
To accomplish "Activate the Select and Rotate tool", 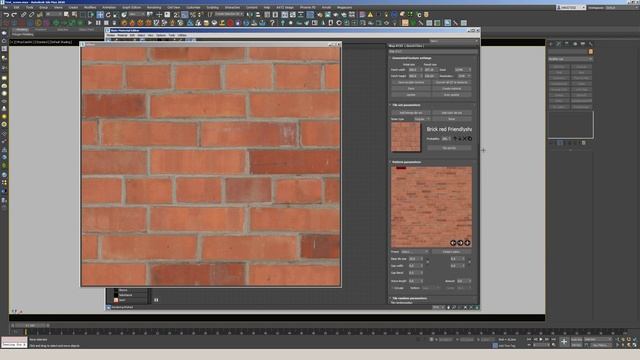I will [x=108, y=15].
